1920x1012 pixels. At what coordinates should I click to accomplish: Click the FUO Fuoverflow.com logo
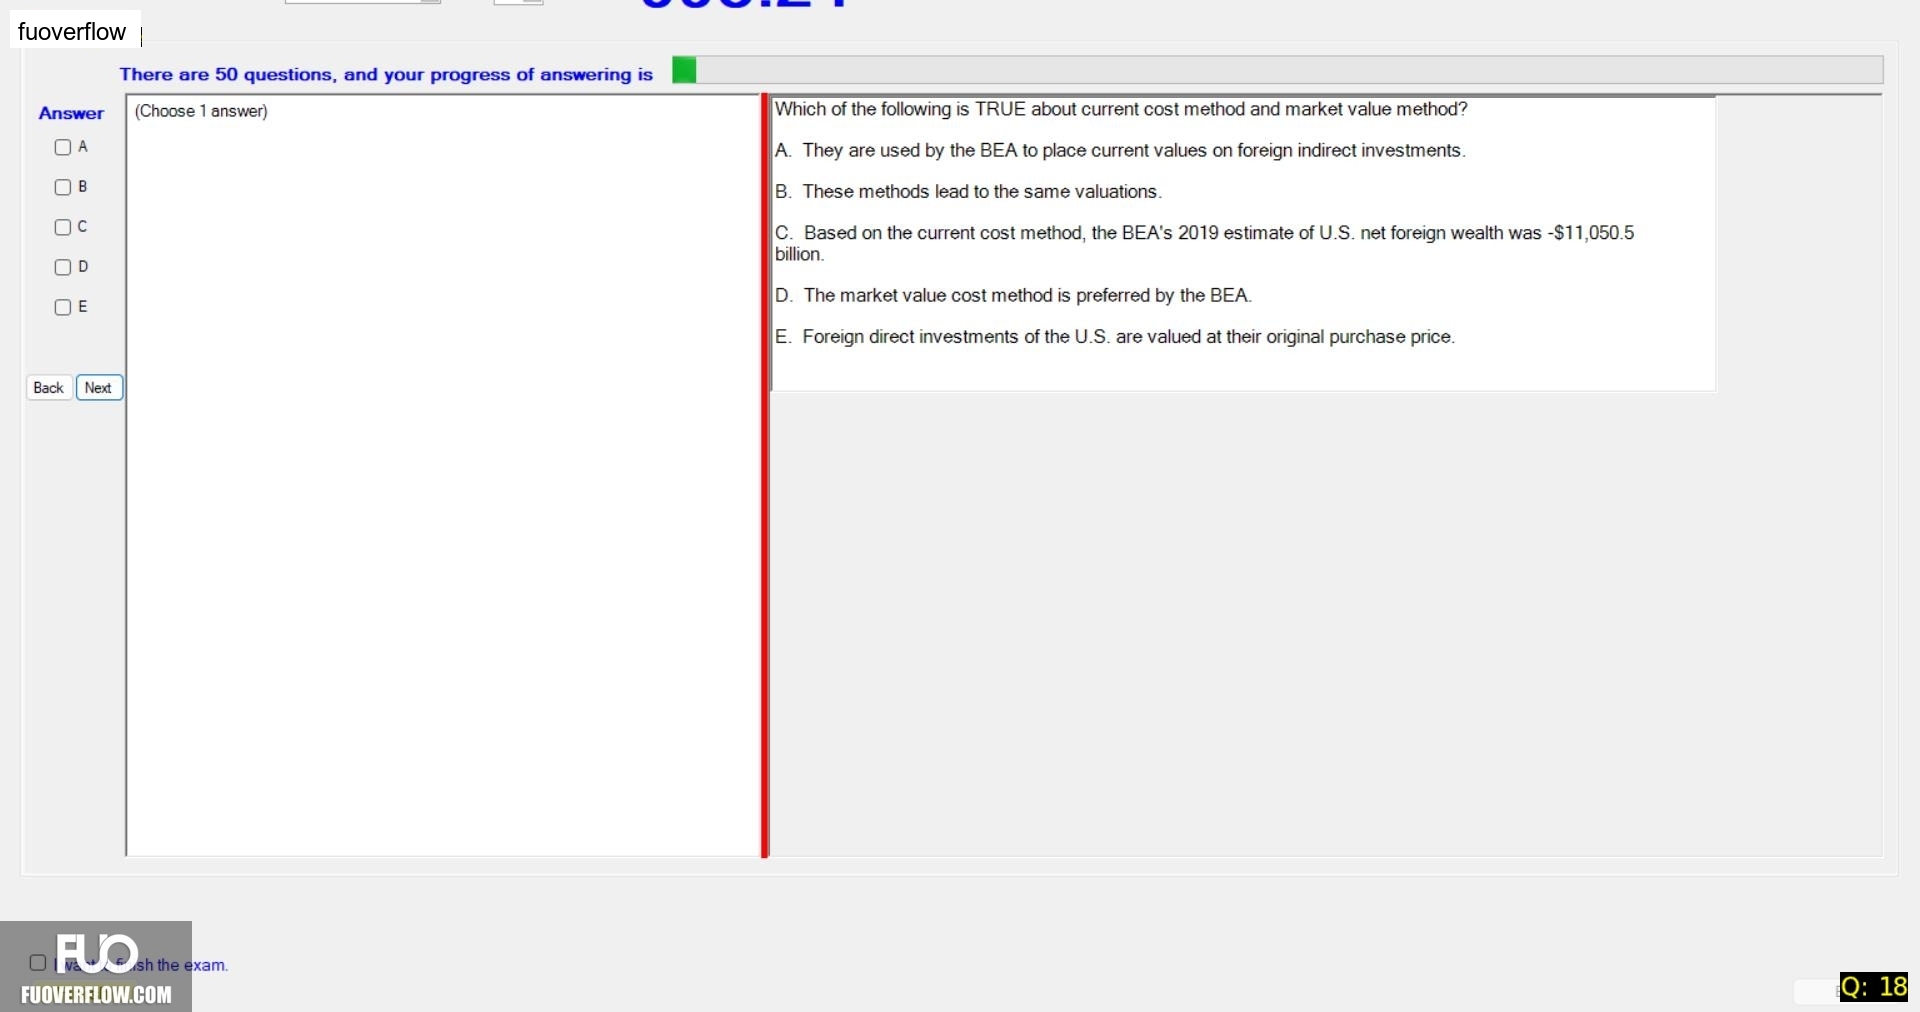click(96, 966)
